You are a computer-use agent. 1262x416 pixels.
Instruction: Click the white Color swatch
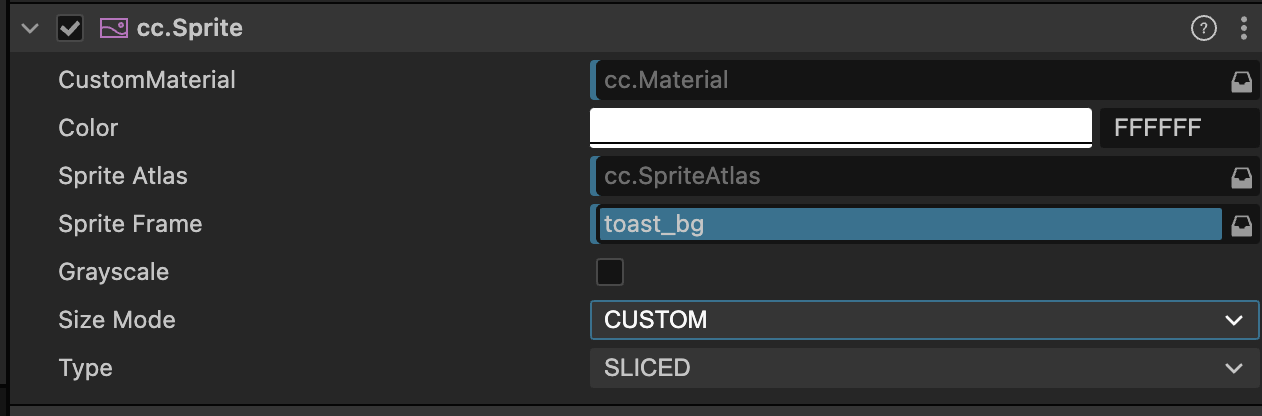(841, 128)
